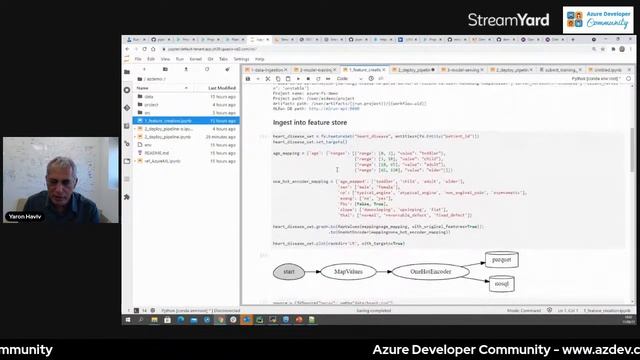640x360 pixels.
Task: Click the New Folder icon in file browser
Action: (165, 69)
